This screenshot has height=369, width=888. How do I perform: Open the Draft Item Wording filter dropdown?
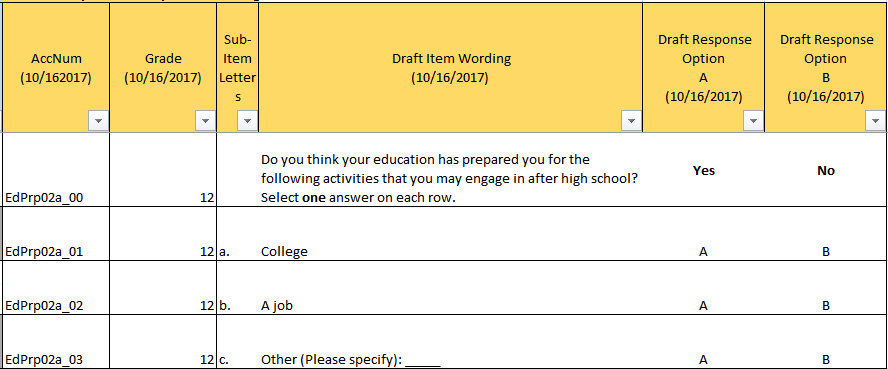pos(631,121)
